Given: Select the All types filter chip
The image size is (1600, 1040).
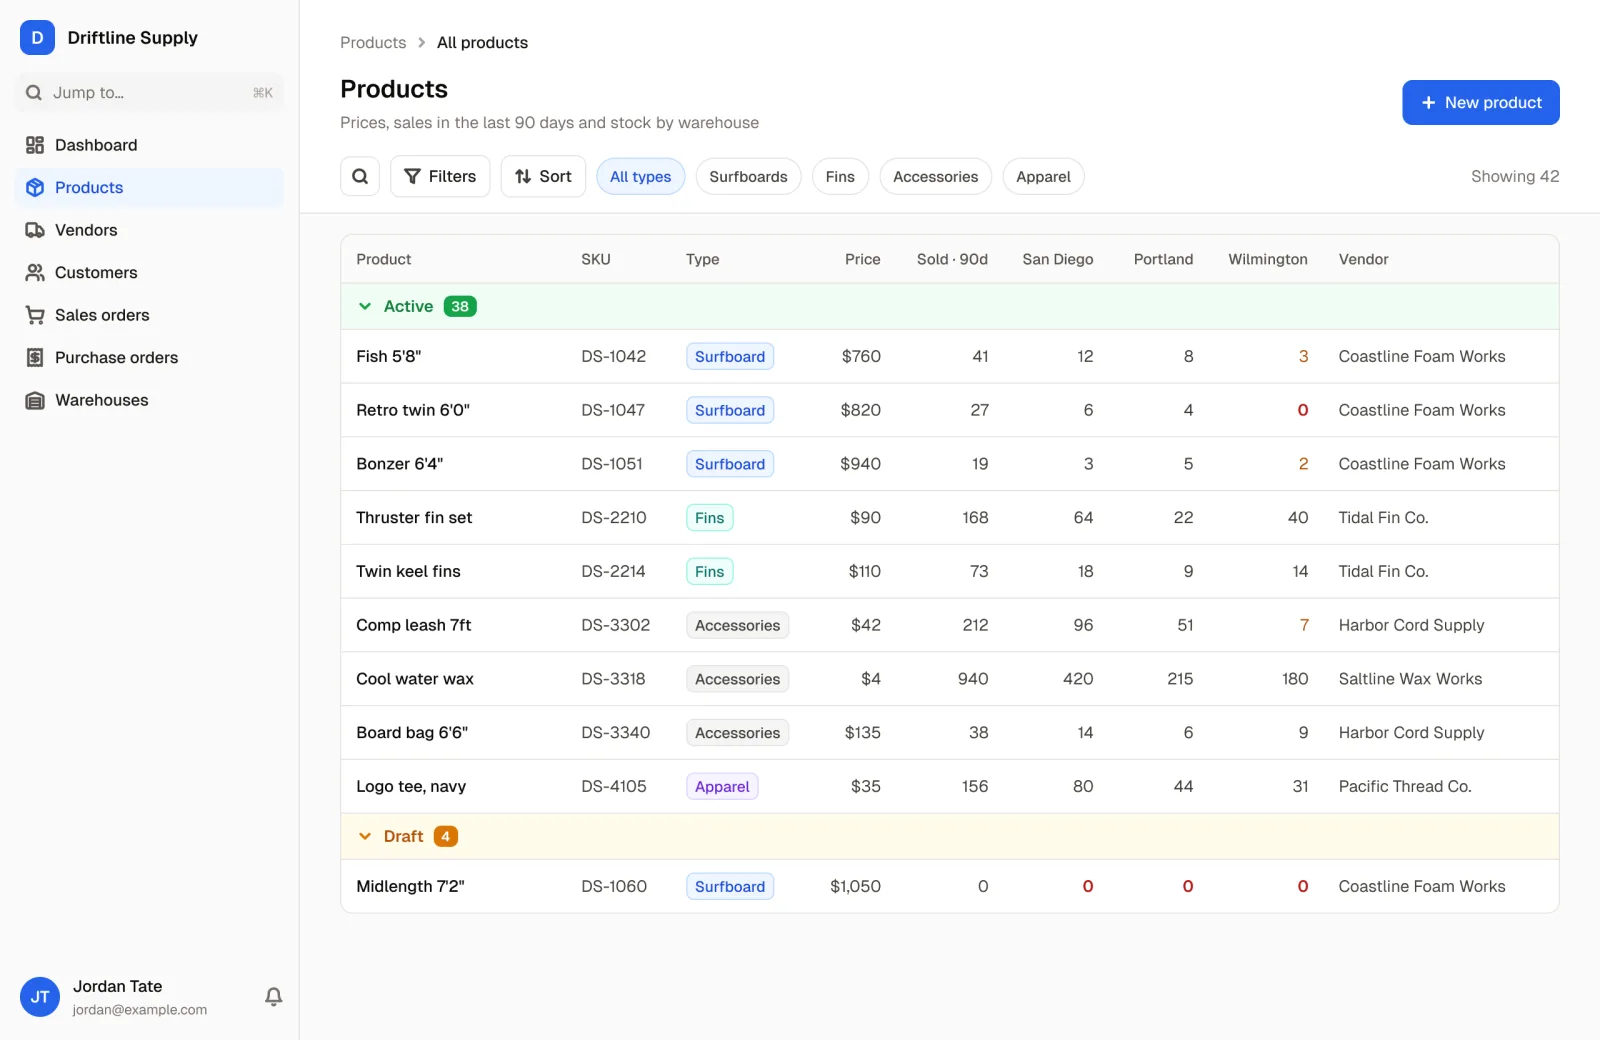Looking at the screenshot, I should pyautogui.click(x=640, y=176).
